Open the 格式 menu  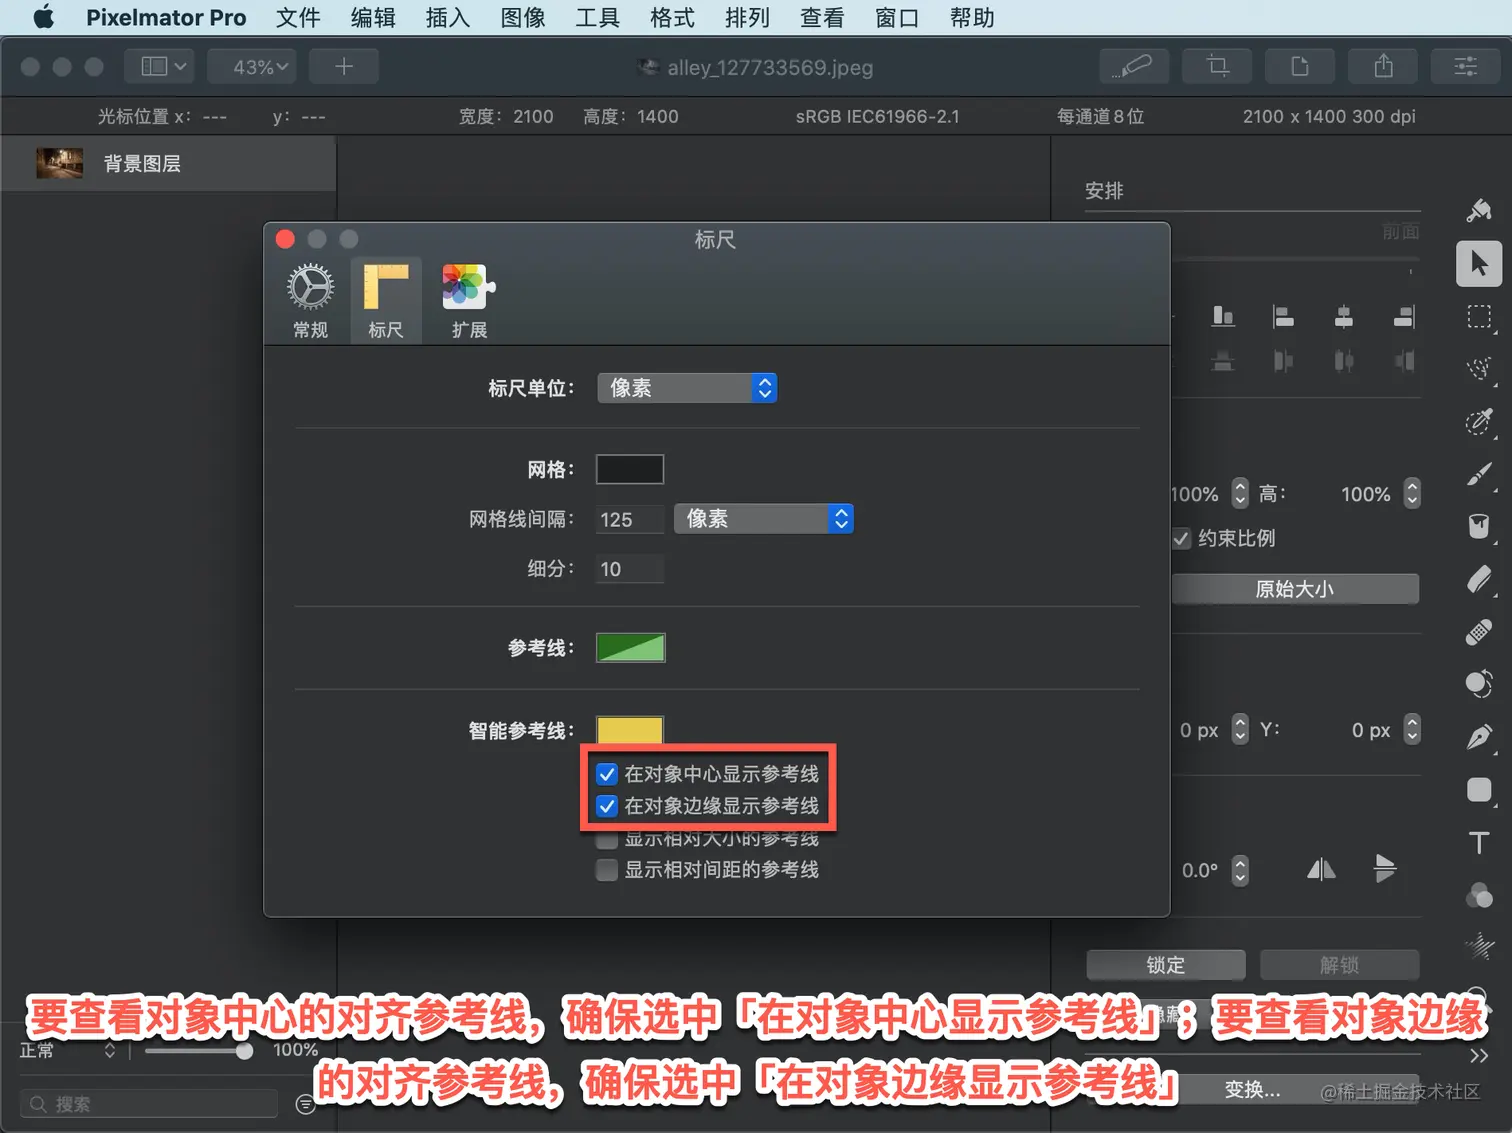[x=672, y=17]
